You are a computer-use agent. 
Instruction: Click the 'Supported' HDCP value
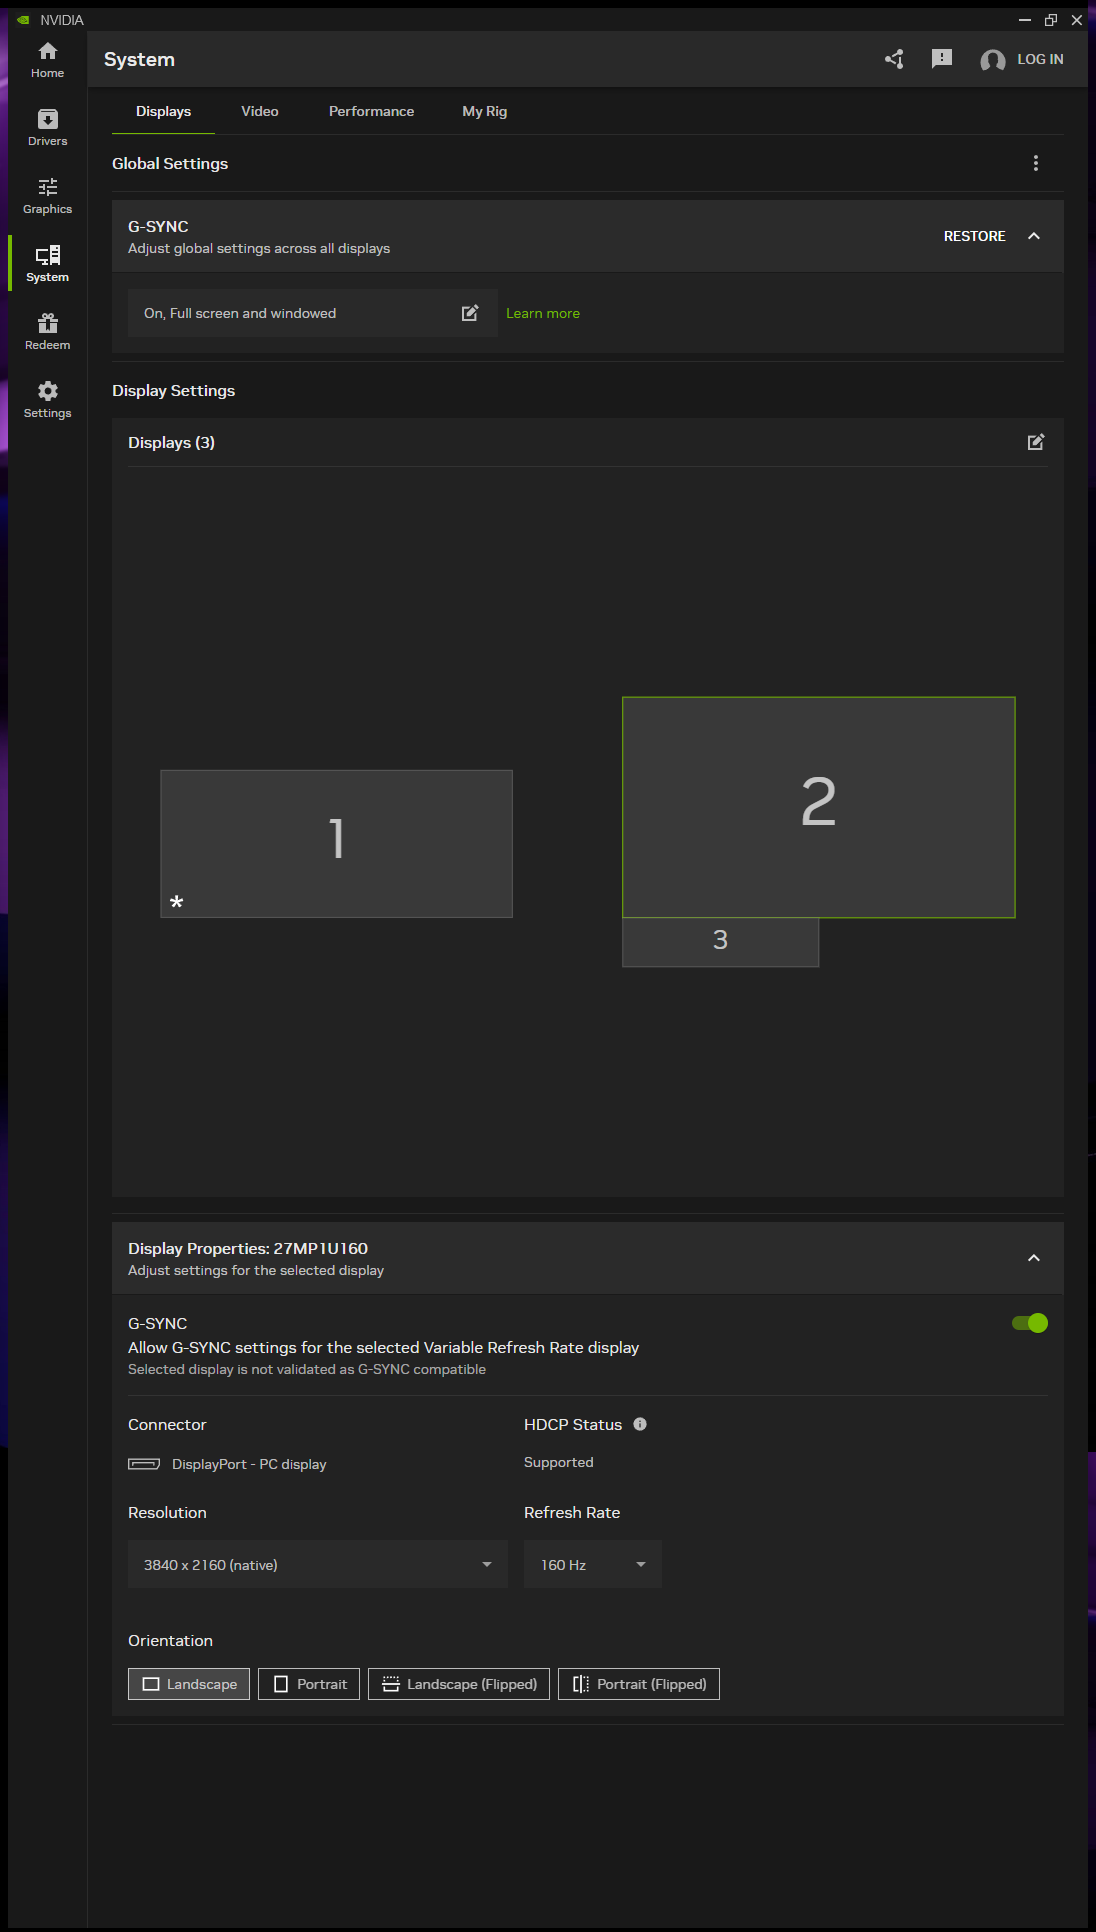tap(559, 1462)
